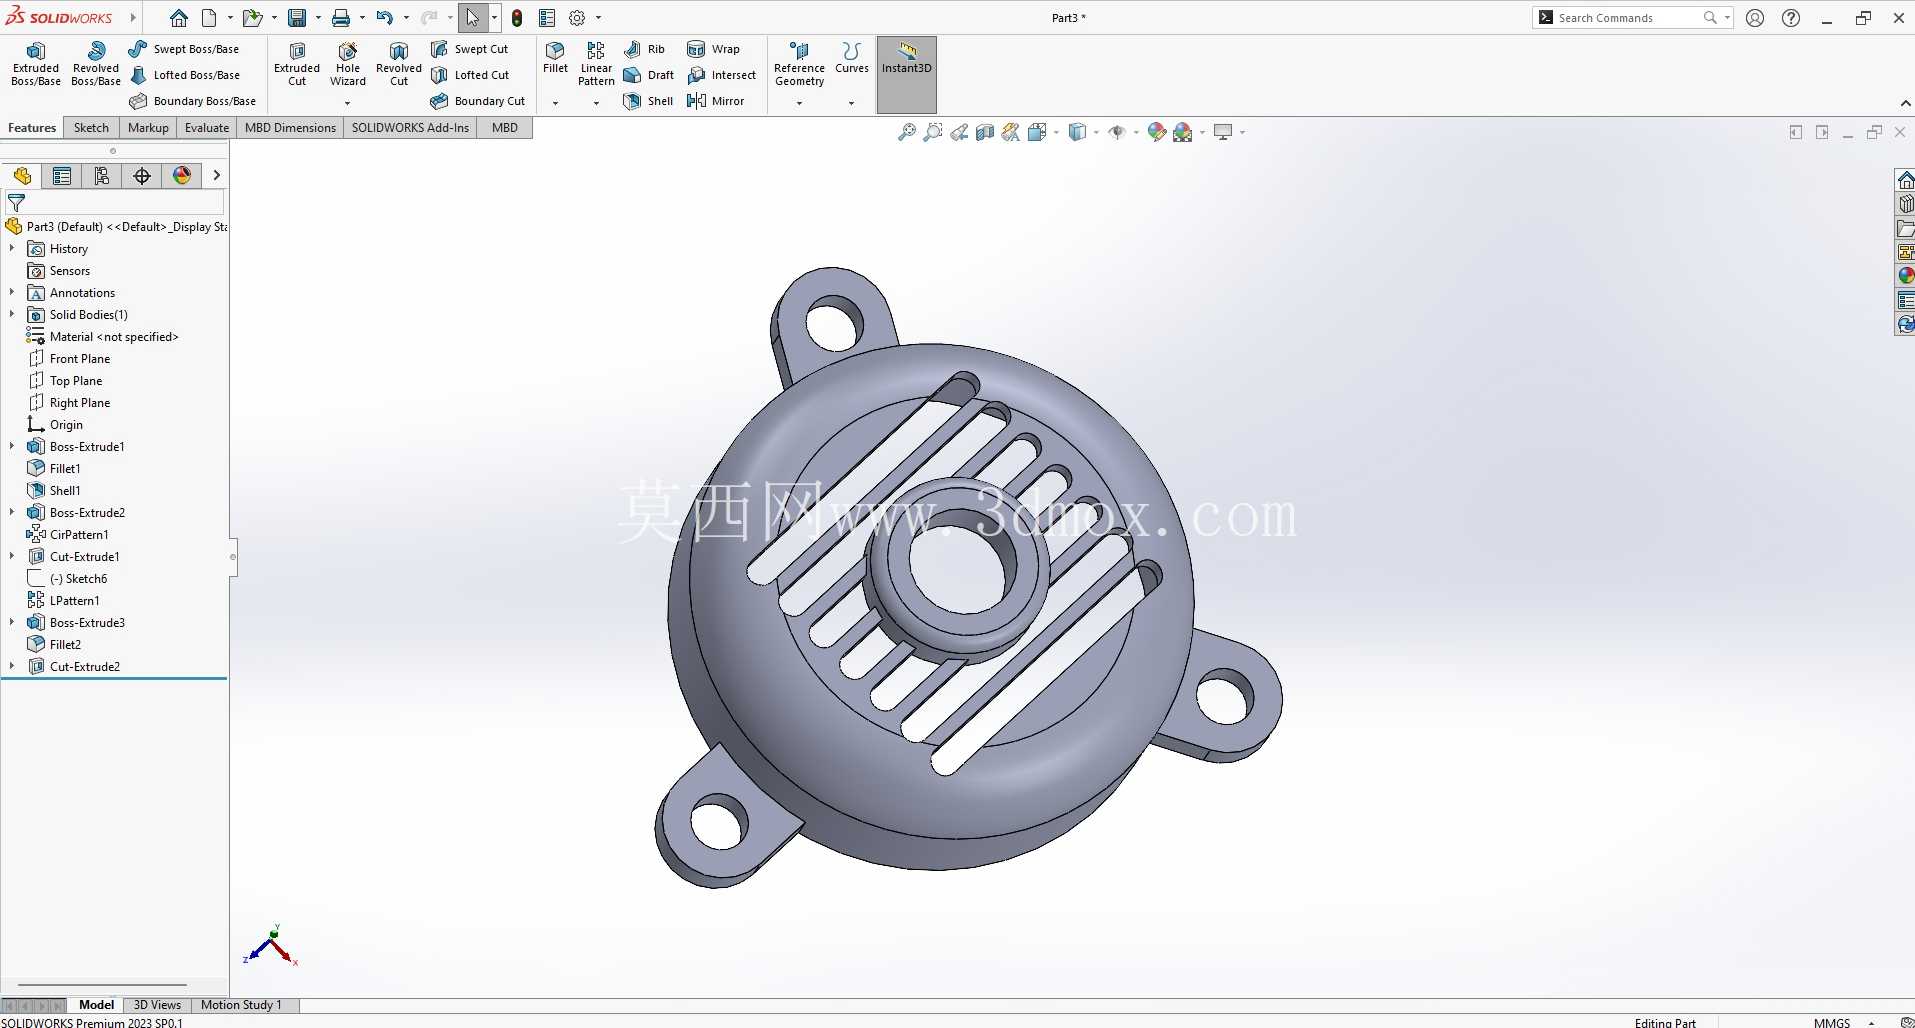Select the Draft feature tool
The image size is (1915, 1028).
(x=648, y=75)
